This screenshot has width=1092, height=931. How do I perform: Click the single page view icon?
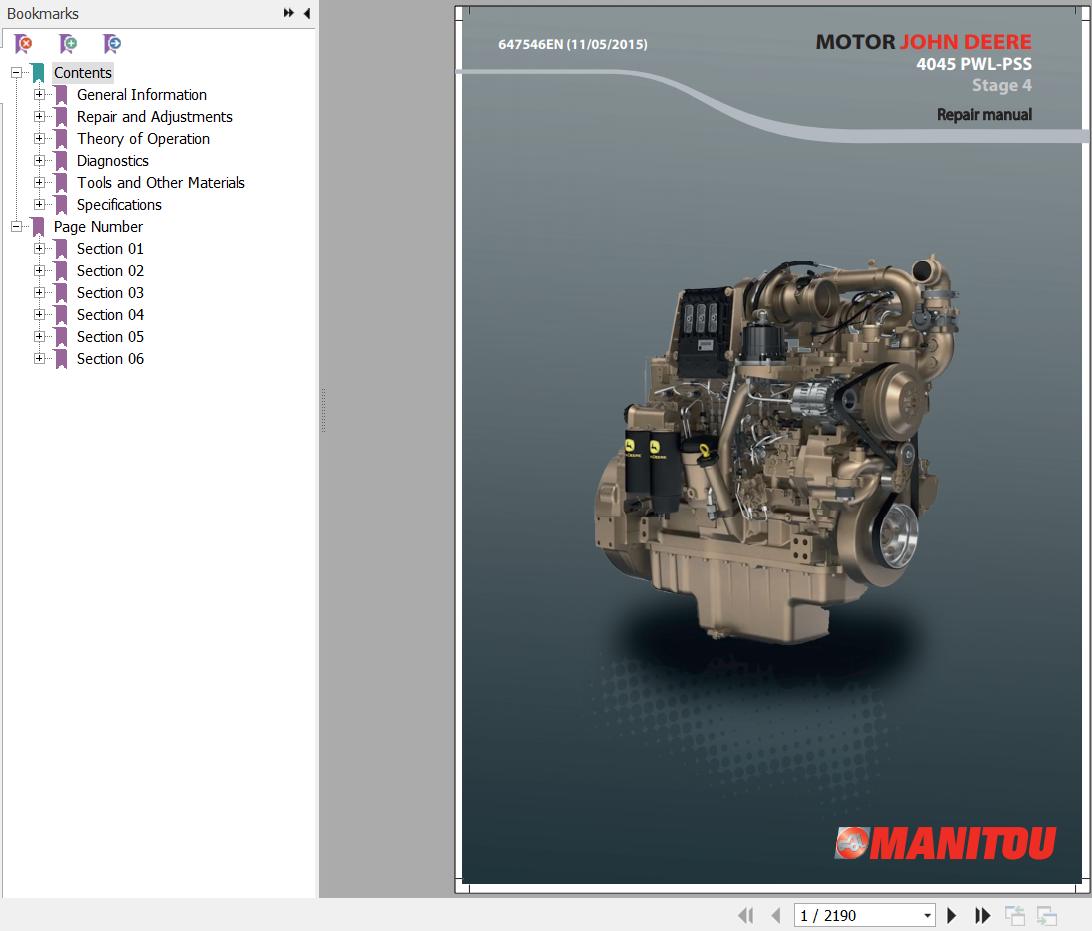coord(1015,915)
